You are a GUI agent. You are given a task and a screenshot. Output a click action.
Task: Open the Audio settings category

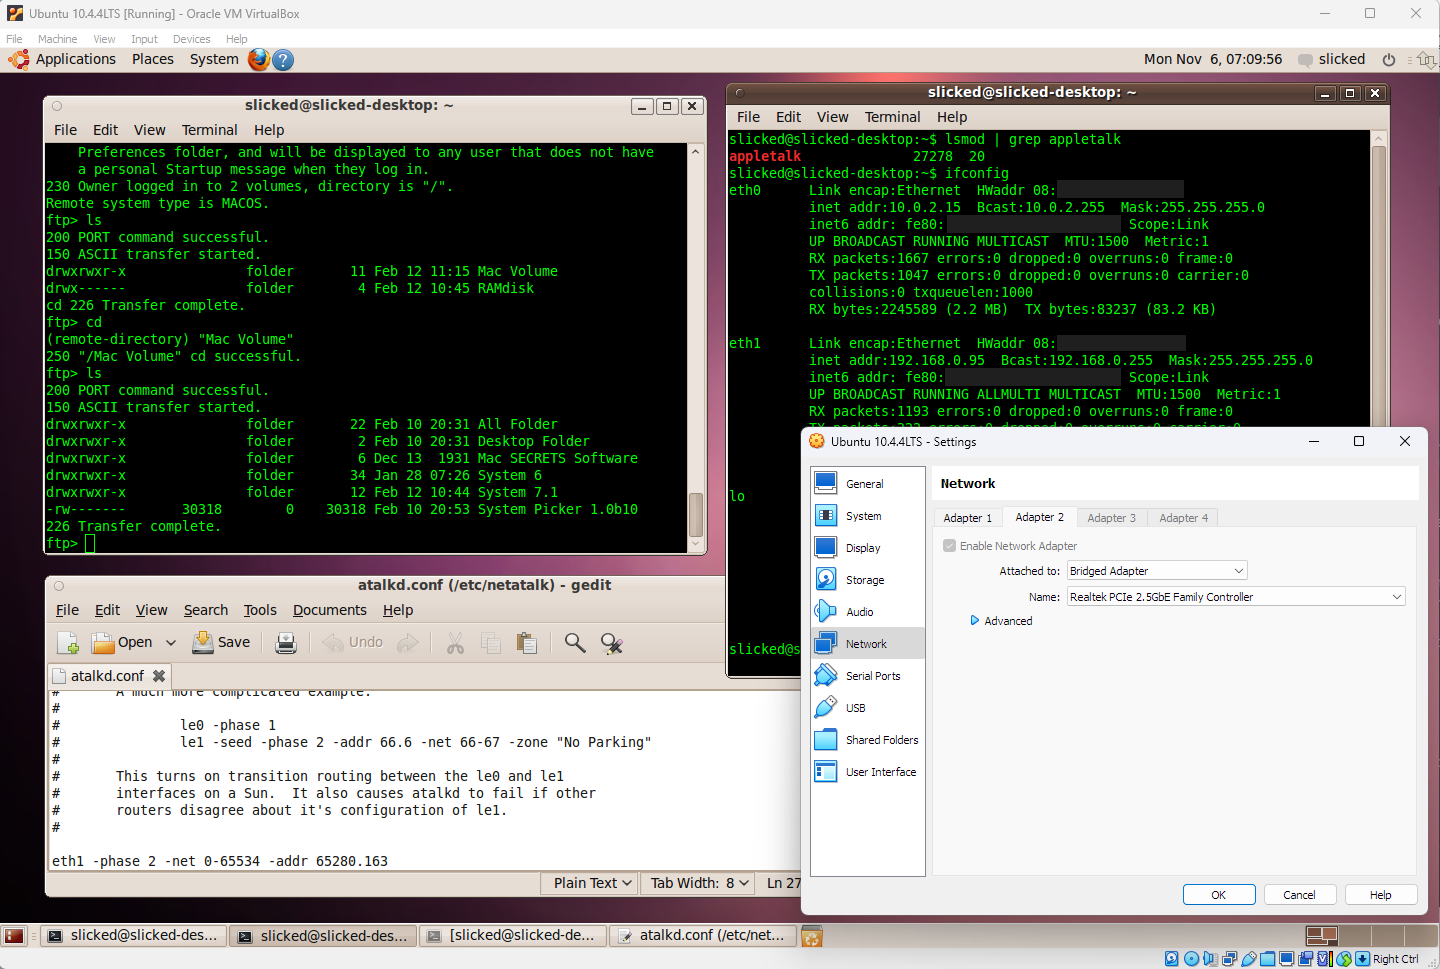click(867, 612)
